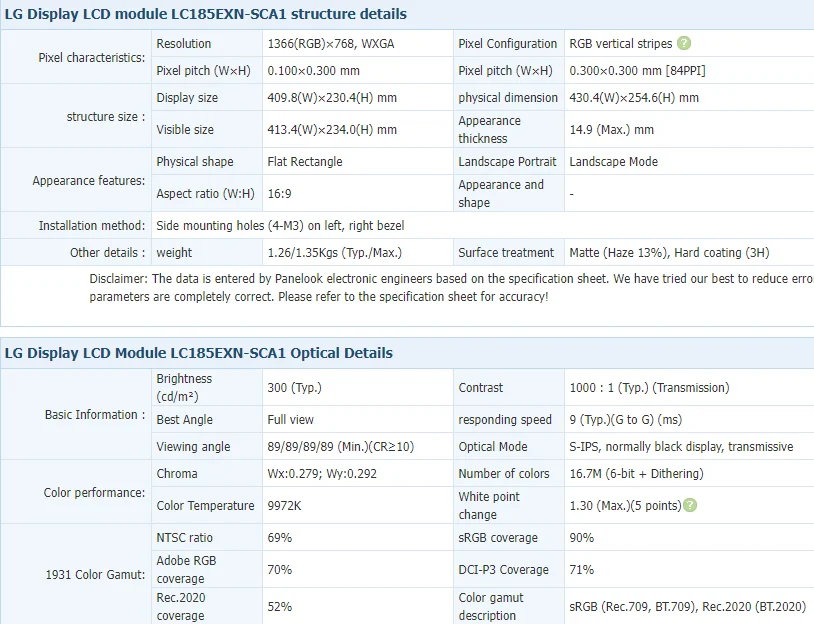
Task: Click the value "0.300×0.300 mm [84PPI]"
Action: click(637, 71)
